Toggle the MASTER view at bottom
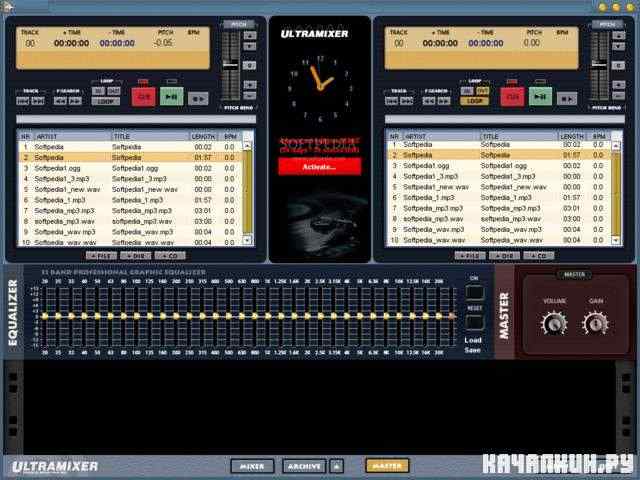640x480 pixels. [x=387, y=466]
